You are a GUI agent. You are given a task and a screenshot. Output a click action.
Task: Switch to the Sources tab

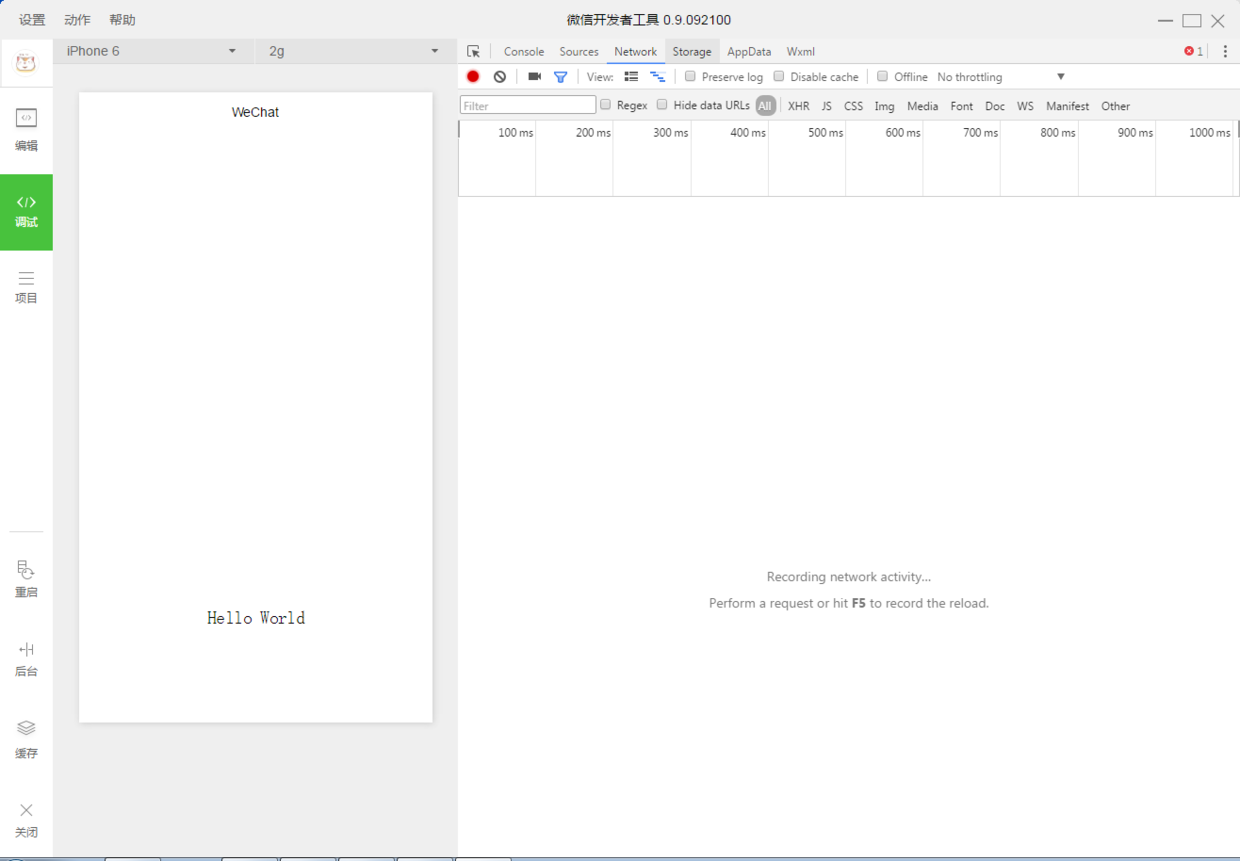(x=579, y=51)
